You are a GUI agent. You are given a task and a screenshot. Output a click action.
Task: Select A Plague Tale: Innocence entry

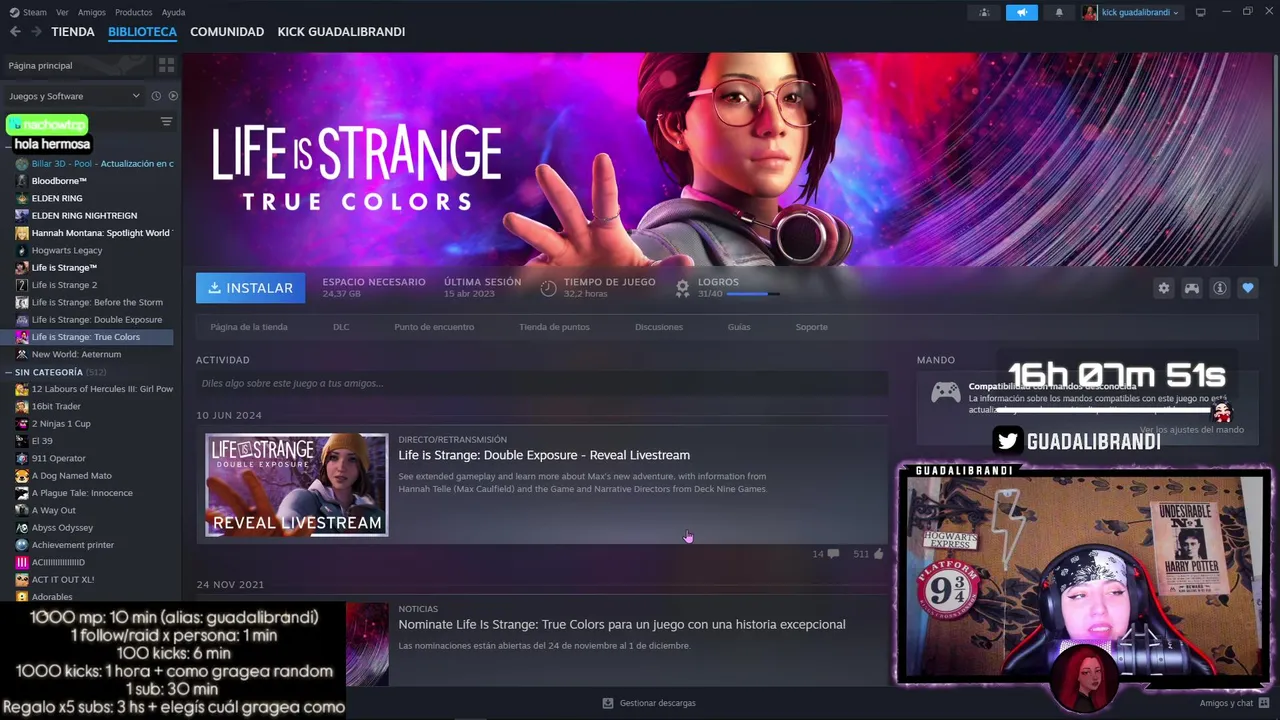pyautogui.click(x=82, y=493)
